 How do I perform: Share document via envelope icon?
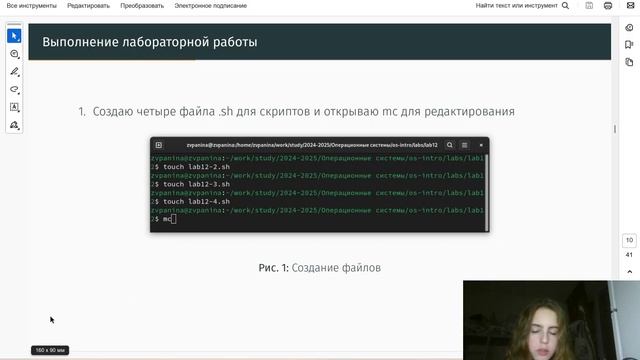click(631, 6)
